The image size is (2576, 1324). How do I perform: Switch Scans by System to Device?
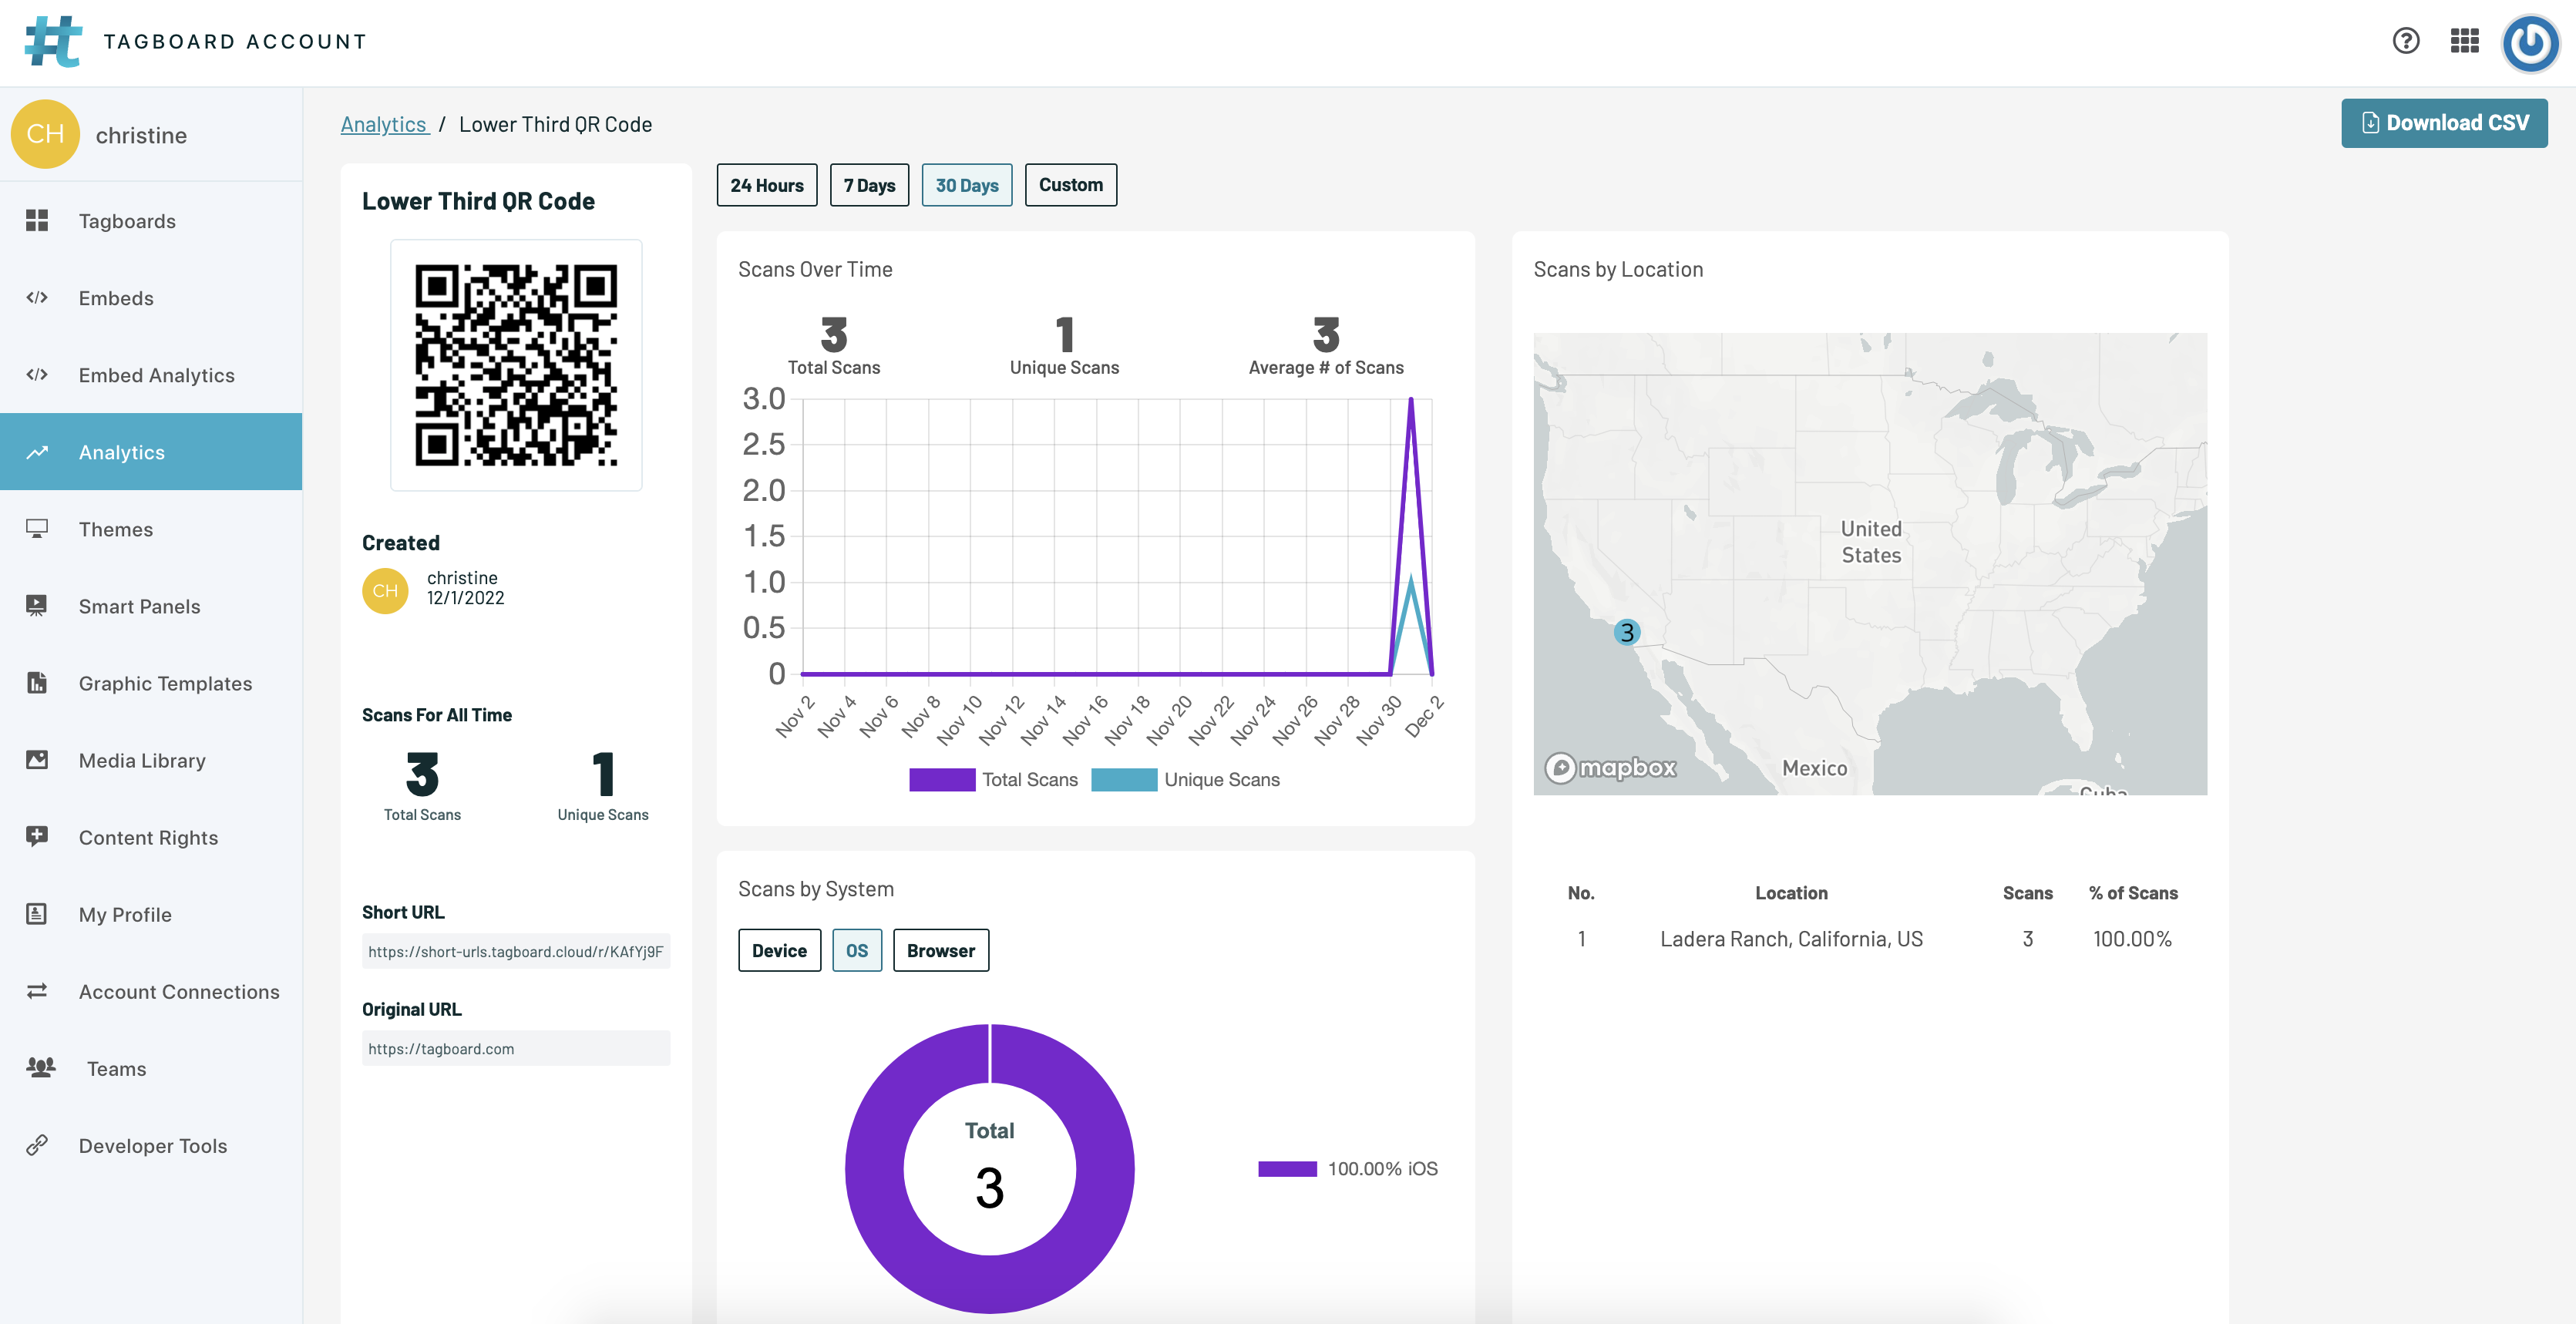779,950
